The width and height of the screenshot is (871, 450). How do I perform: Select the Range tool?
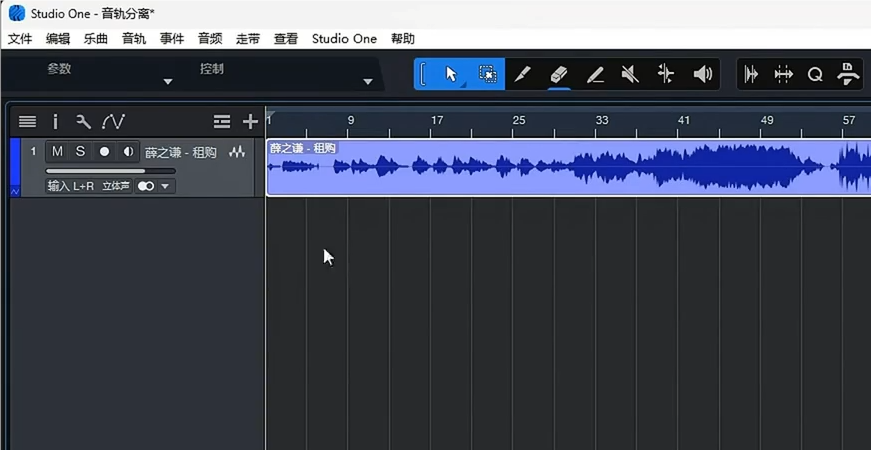click(487, 74)
